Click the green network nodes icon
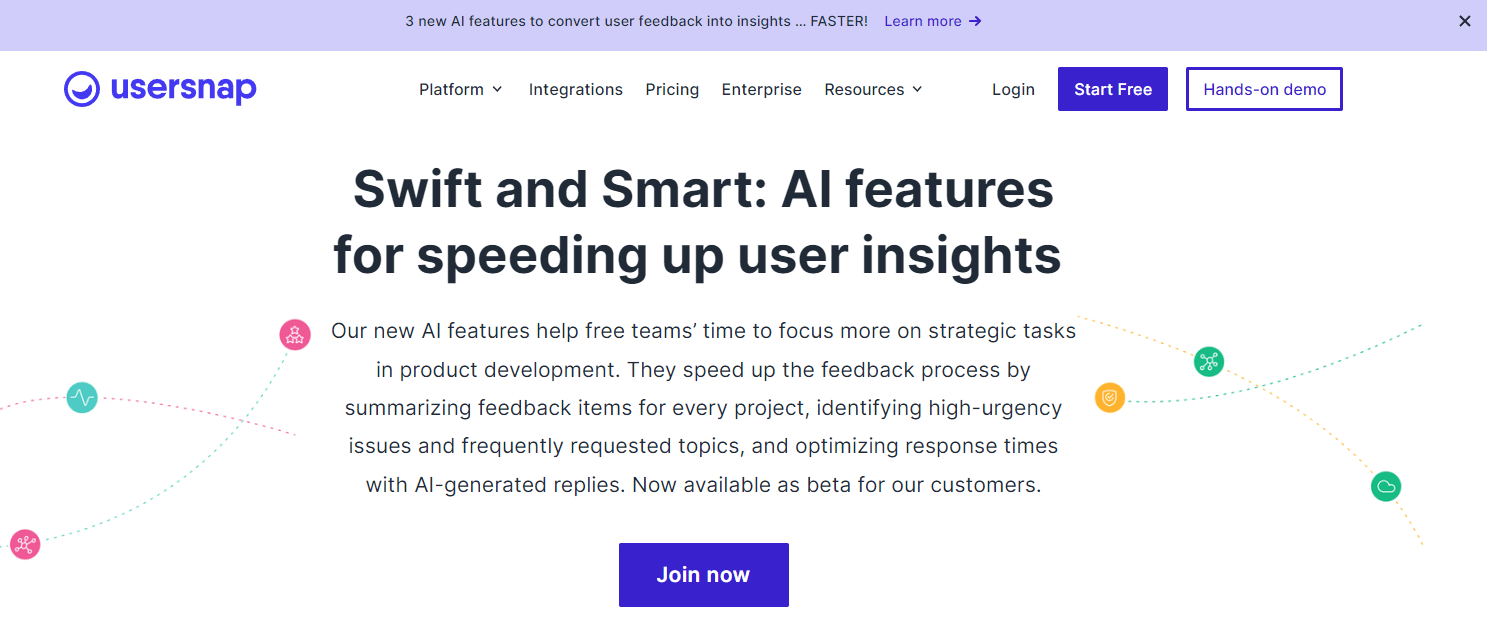Viewport: 1487px width, 636px height. pyautogui.click(x=1209, y=361)
